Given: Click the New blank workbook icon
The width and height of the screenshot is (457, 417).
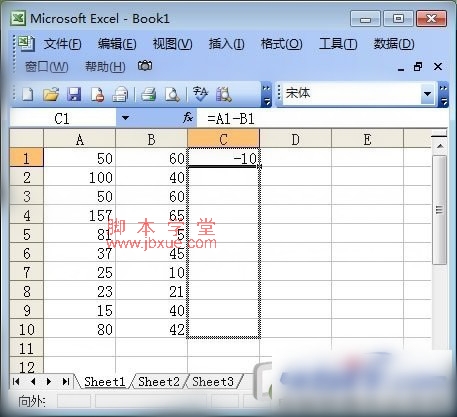Looking at the screenshot, I should (x=28, y=94).
